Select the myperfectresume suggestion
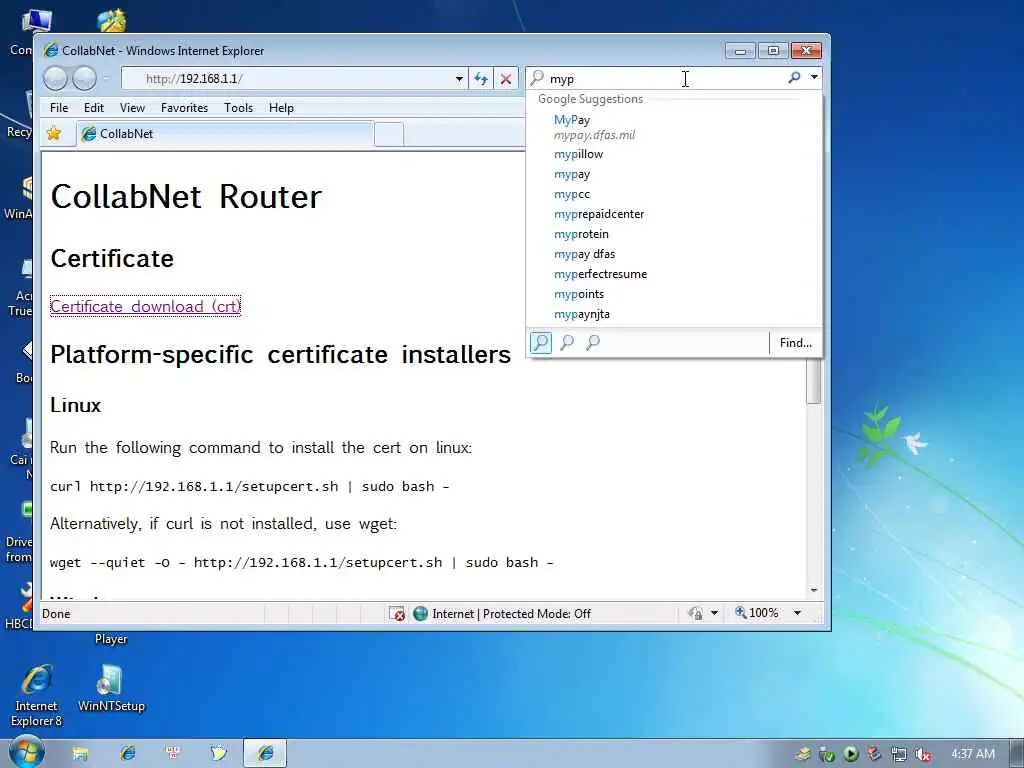The height and width of the screenshot is (768, 1024). (x=674, y=274)
